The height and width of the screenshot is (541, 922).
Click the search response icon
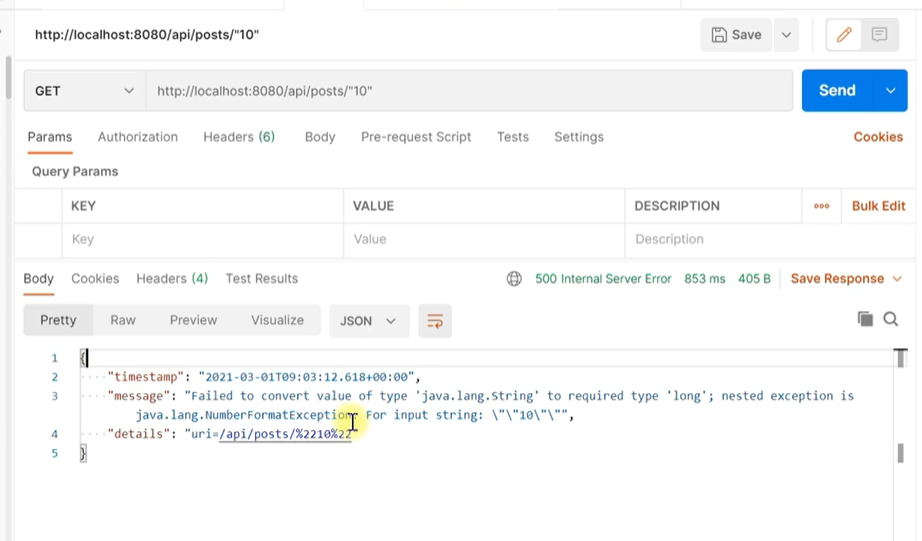pyautogui.click(x=891, y=319)
